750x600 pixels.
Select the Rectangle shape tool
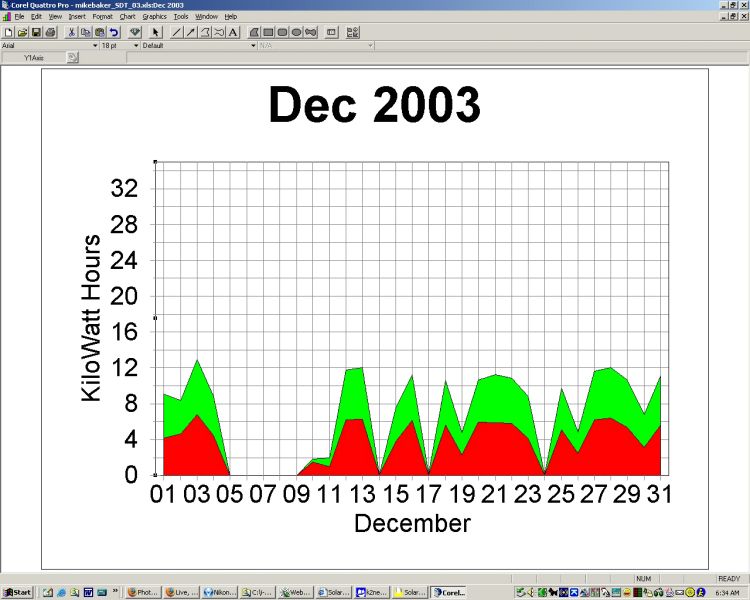pyautogui.click(x=269, y=32)
